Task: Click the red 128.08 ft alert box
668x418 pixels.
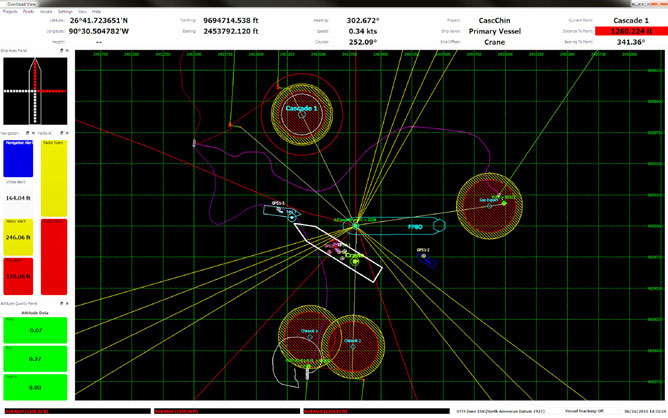Action: click(x=18, y=275)
